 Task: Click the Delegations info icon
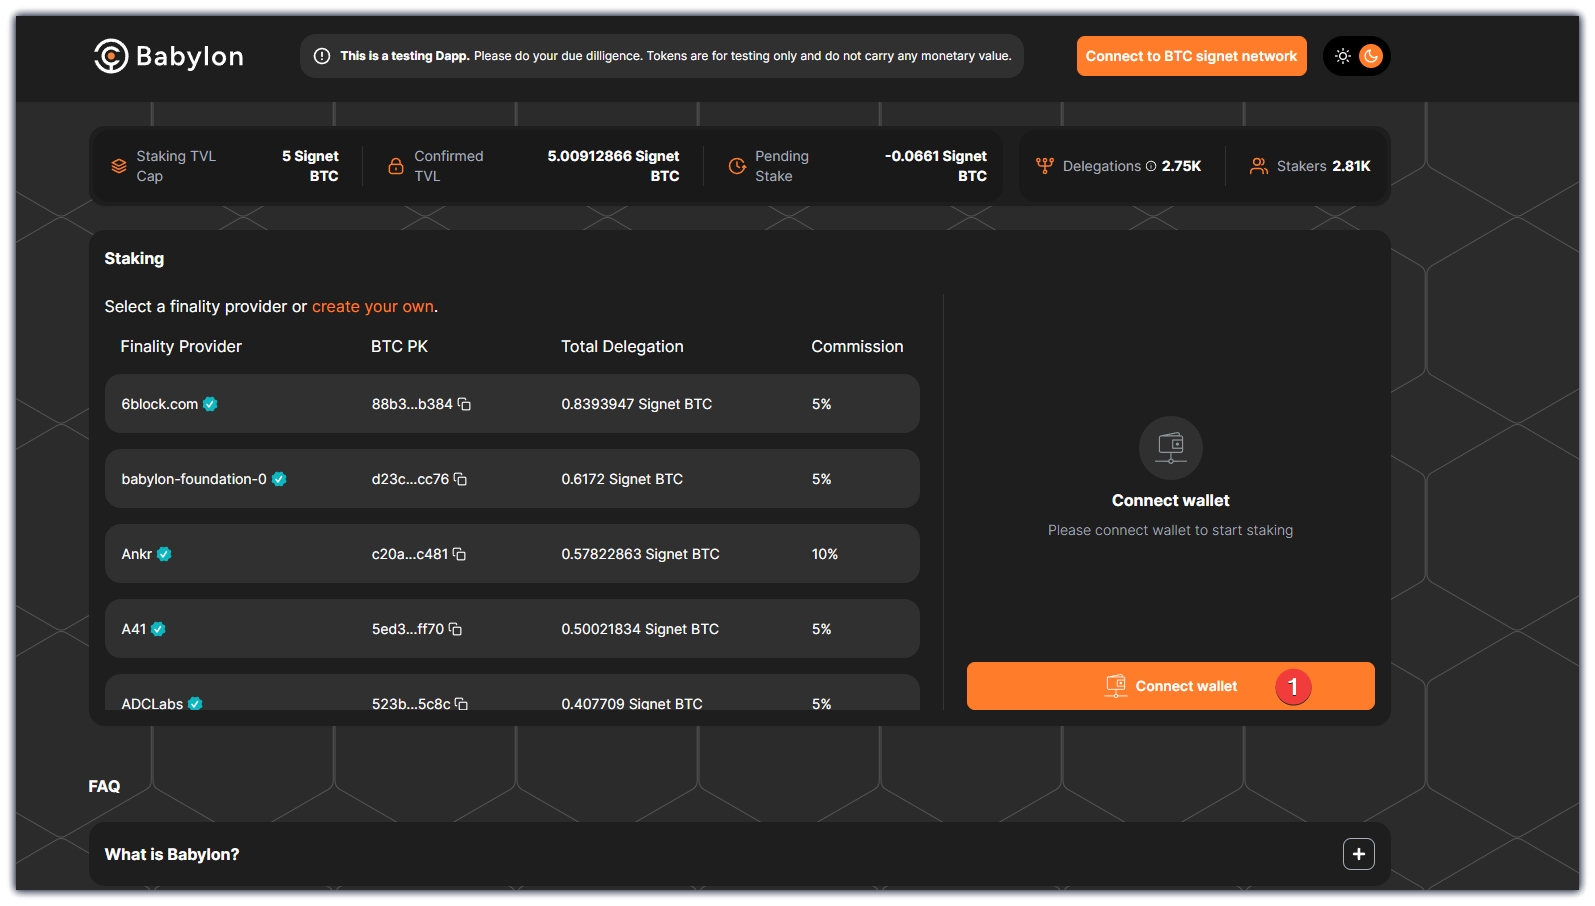(1151, 166)
